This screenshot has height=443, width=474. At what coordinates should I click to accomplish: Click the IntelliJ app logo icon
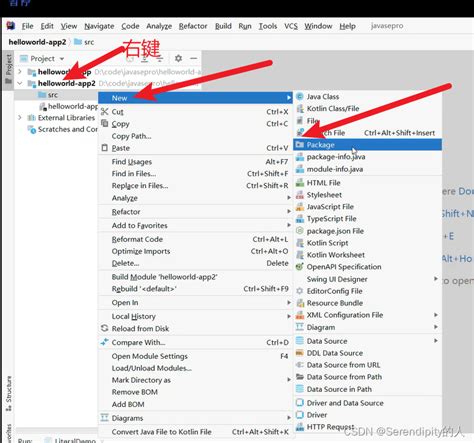11,26
